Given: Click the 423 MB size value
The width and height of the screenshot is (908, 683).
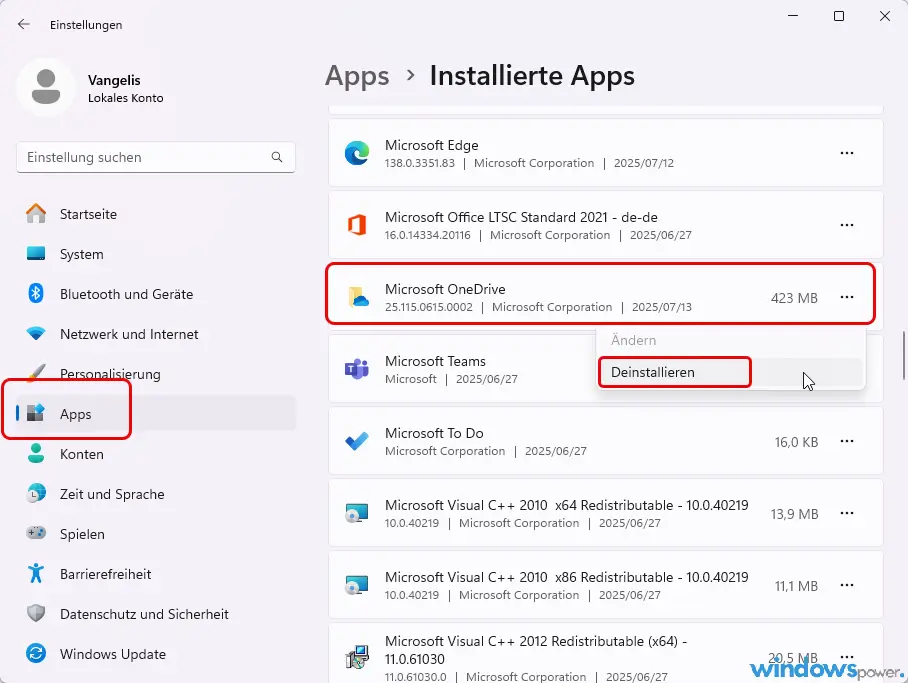Looking at the screenshot, I should pyautogui.click(x=794, y=298).
